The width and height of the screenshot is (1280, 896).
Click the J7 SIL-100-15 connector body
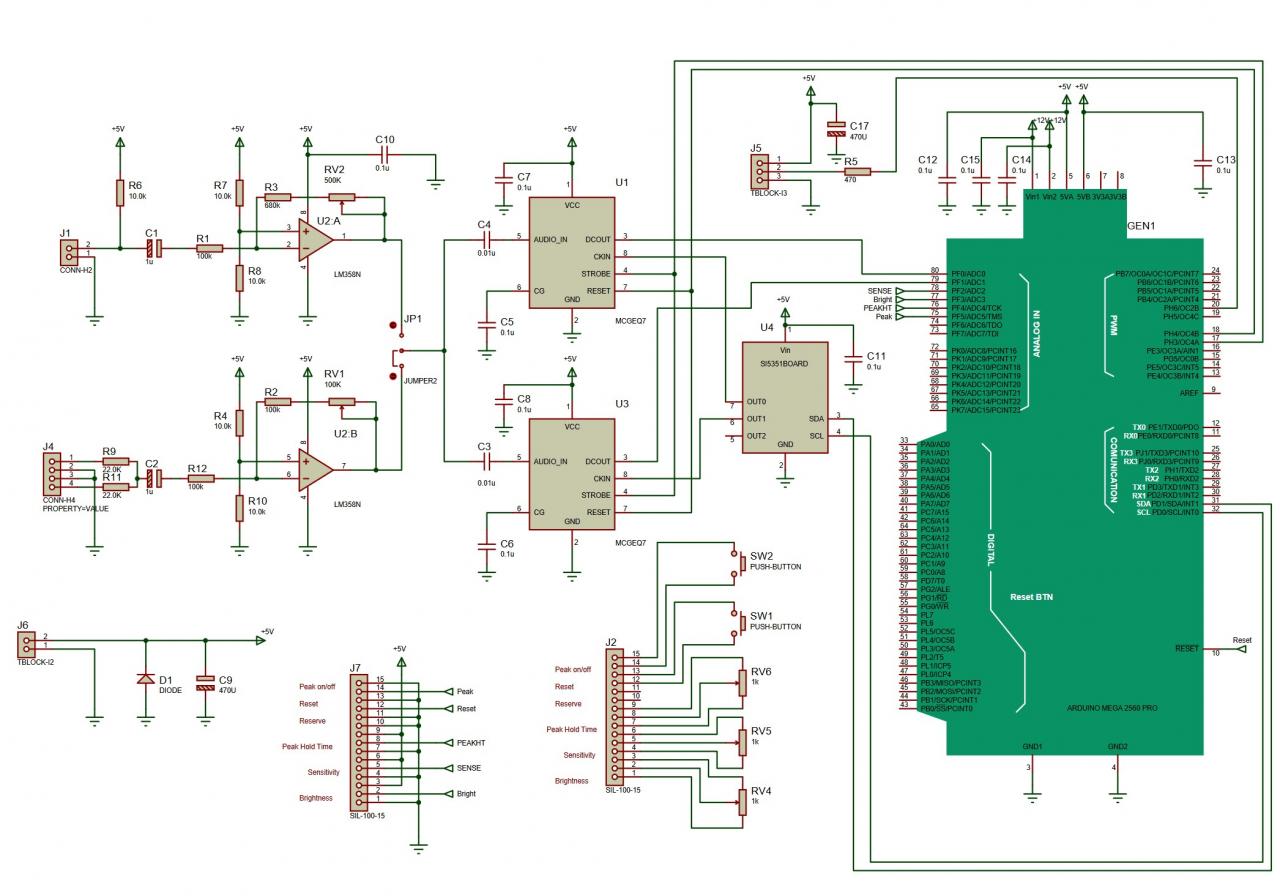[x=359, y=743]
